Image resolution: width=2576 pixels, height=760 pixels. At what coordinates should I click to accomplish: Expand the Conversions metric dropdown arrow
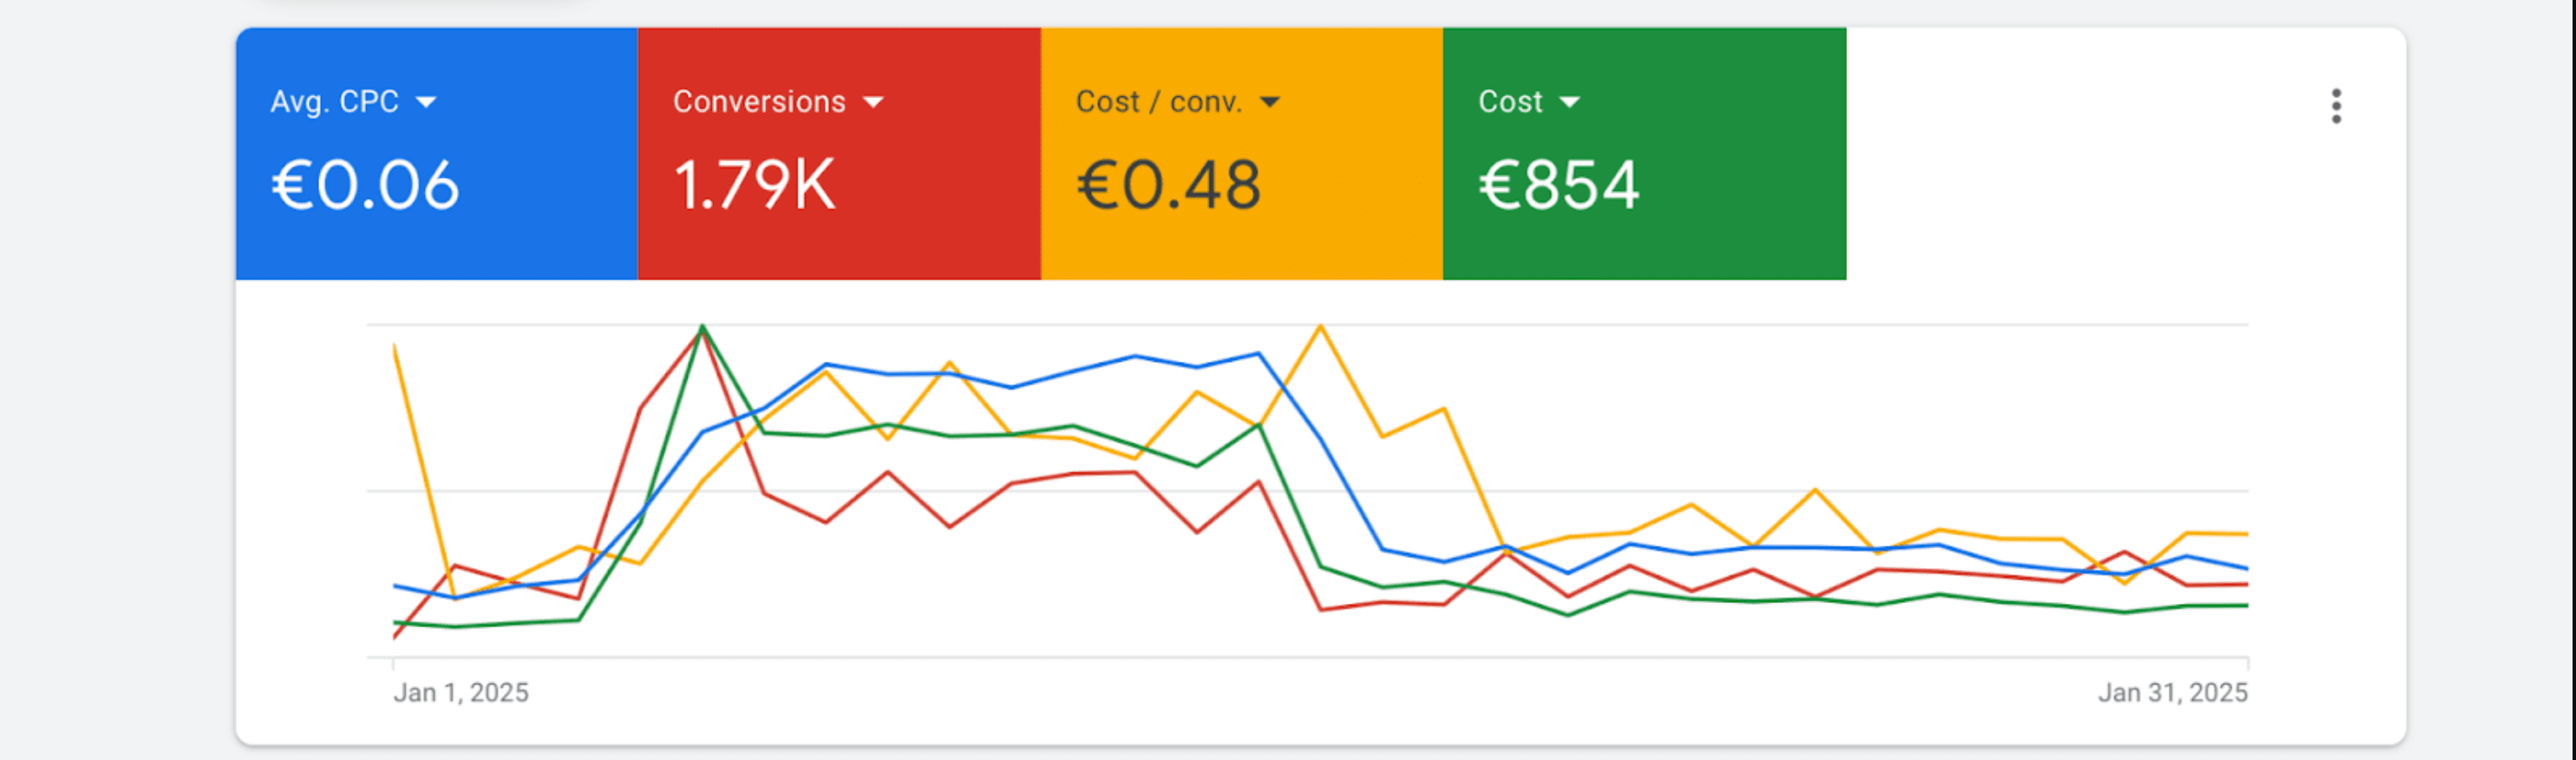(x=873, y=102)
